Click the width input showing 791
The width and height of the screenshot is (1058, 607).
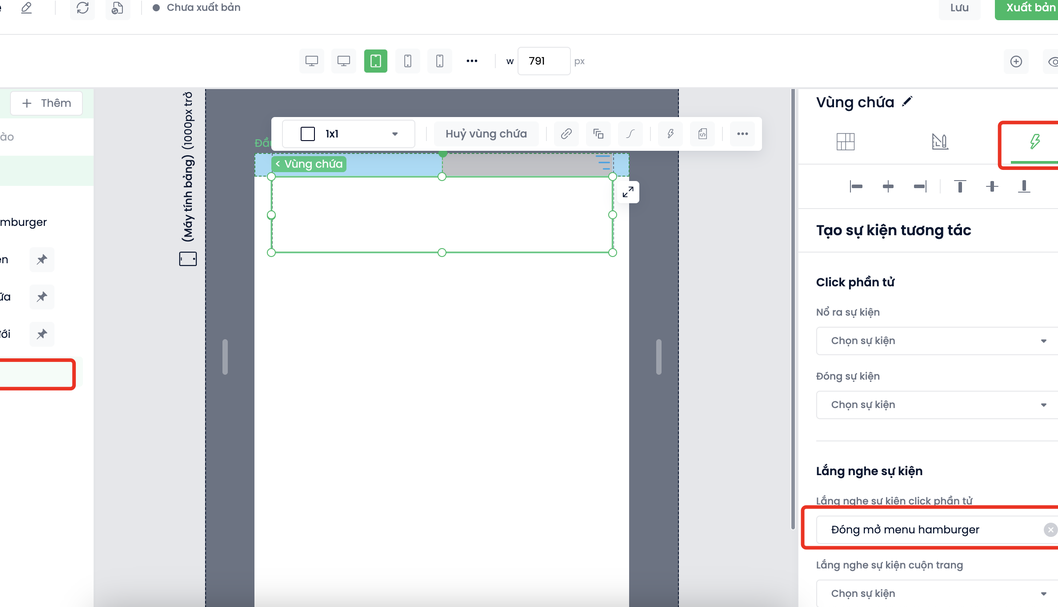point(543,61)
